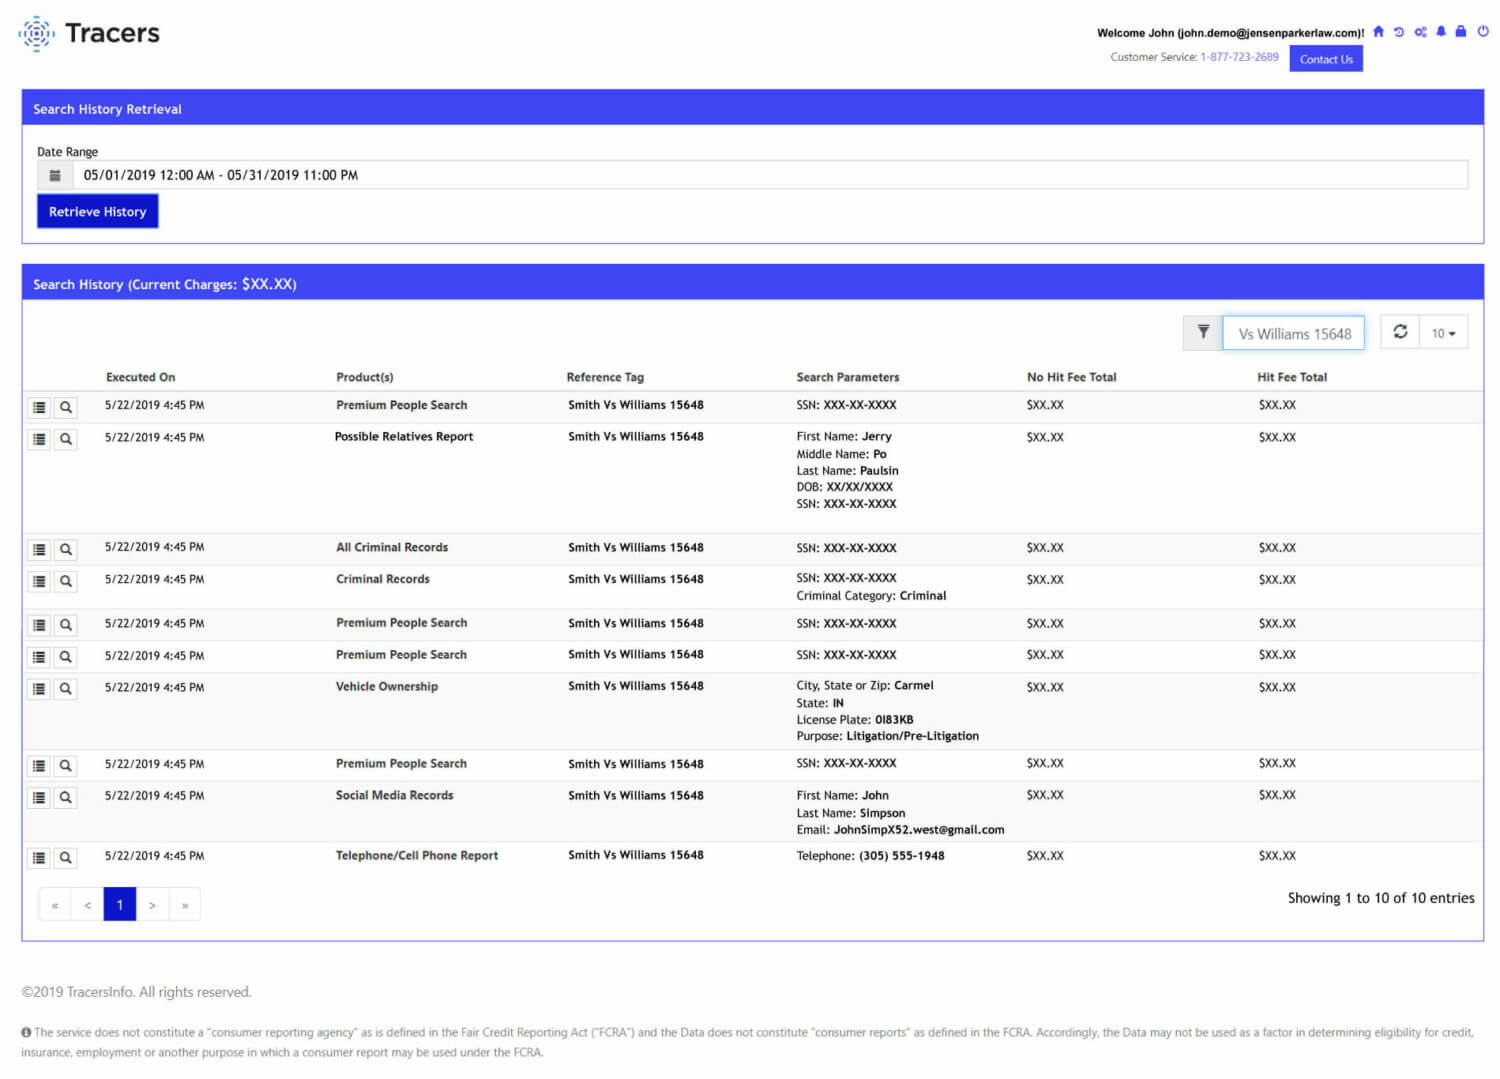
Task: Refresh results with the circular arrows icon
Action: [1401, 332]
